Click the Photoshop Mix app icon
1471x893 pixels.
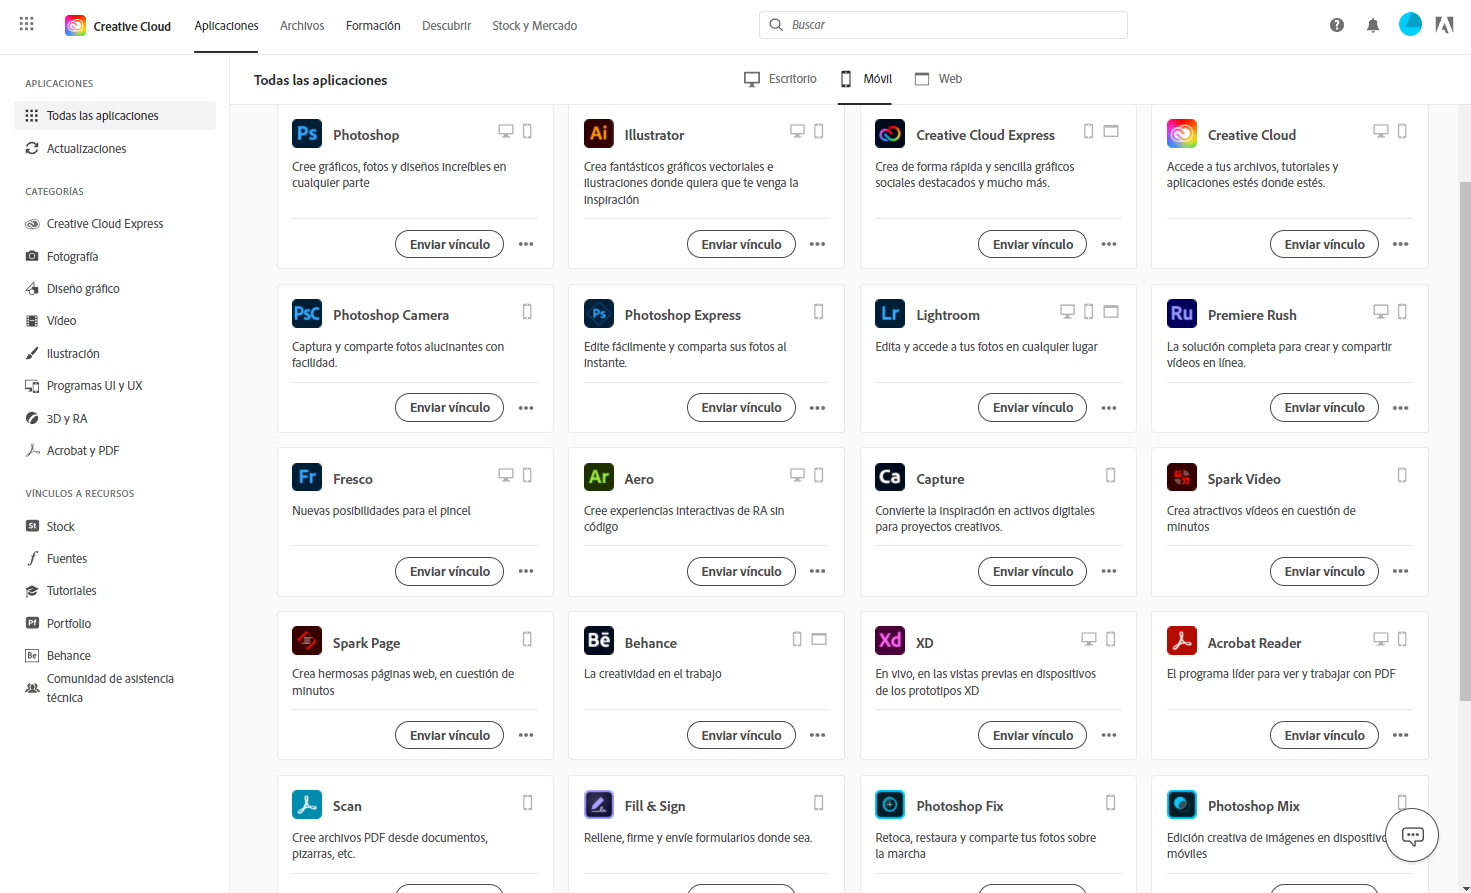(x=1182, y=804)
